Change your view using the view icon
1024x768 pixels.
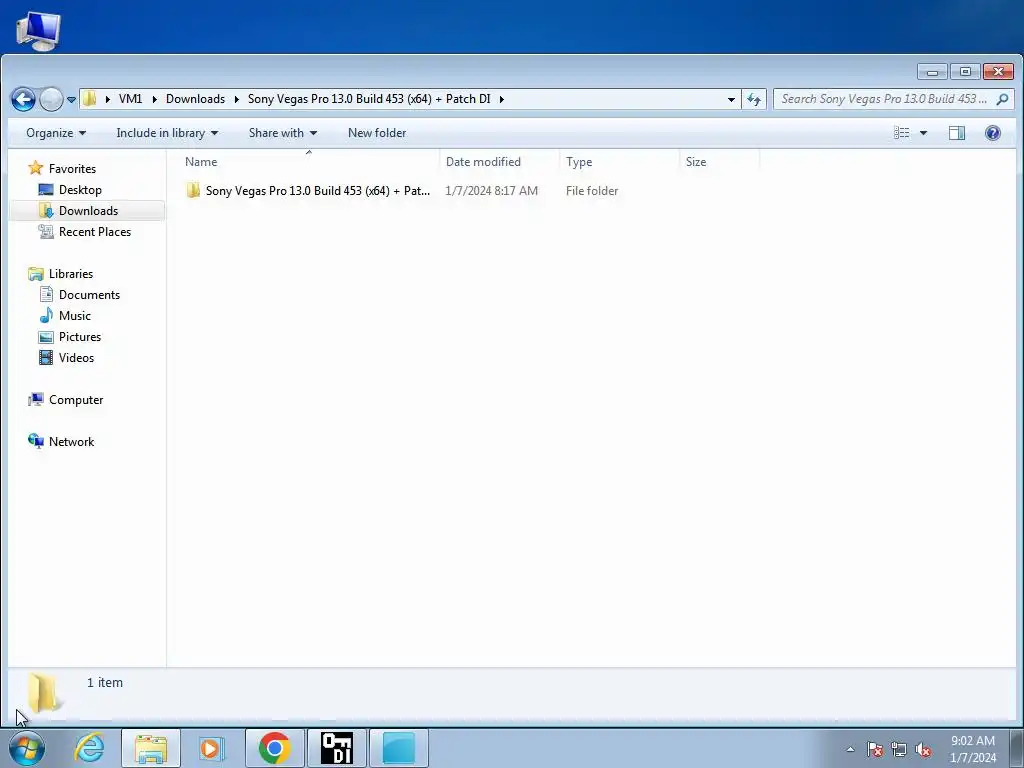point(902,133)
